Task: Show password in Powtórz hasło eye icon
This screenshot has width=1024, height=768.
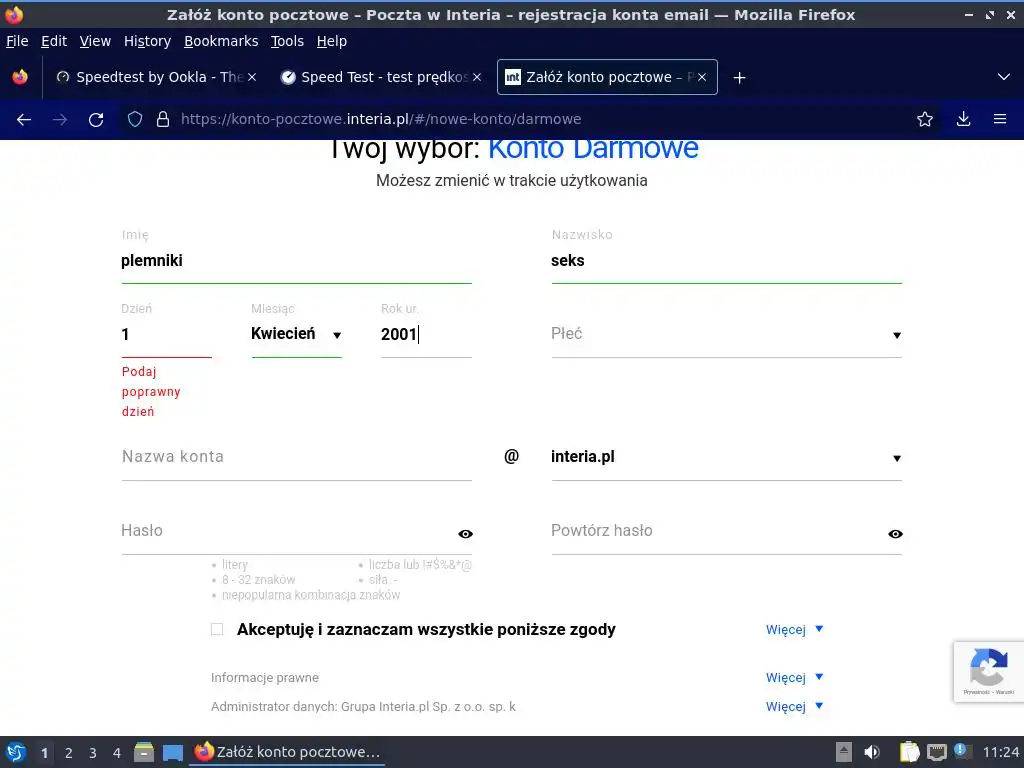Action: tap(895, 534)
